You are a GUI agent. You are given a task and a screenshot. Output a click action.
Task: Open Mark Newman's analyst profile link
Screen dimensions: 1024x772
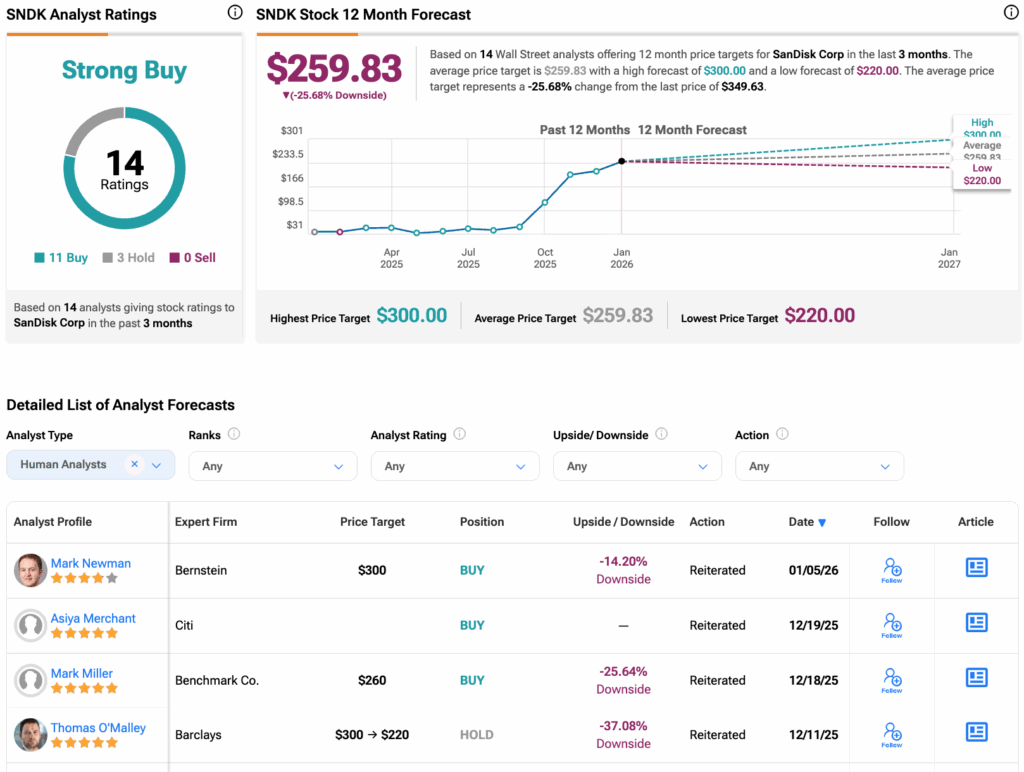tap(91, 563)
